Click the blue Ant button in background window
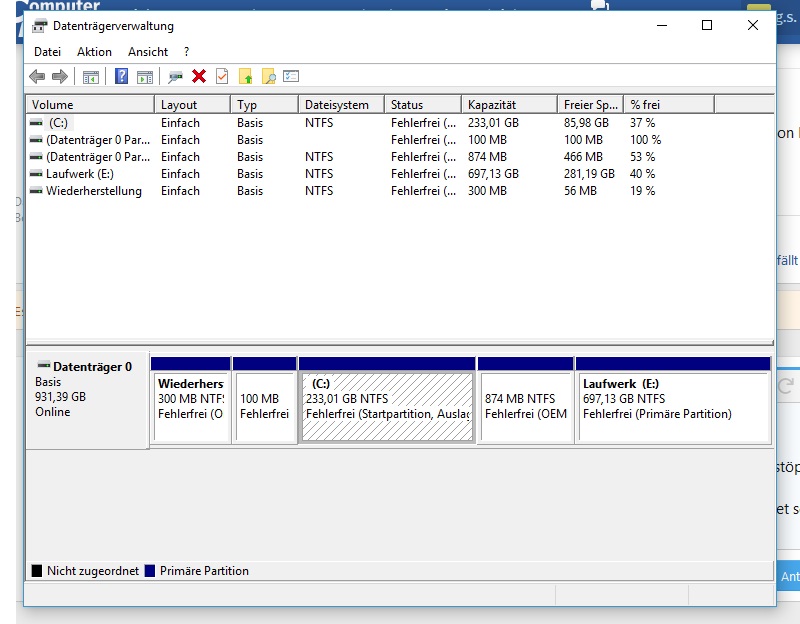Image resolution: width=800 pixels, height=624 pixels. (788, 576)
